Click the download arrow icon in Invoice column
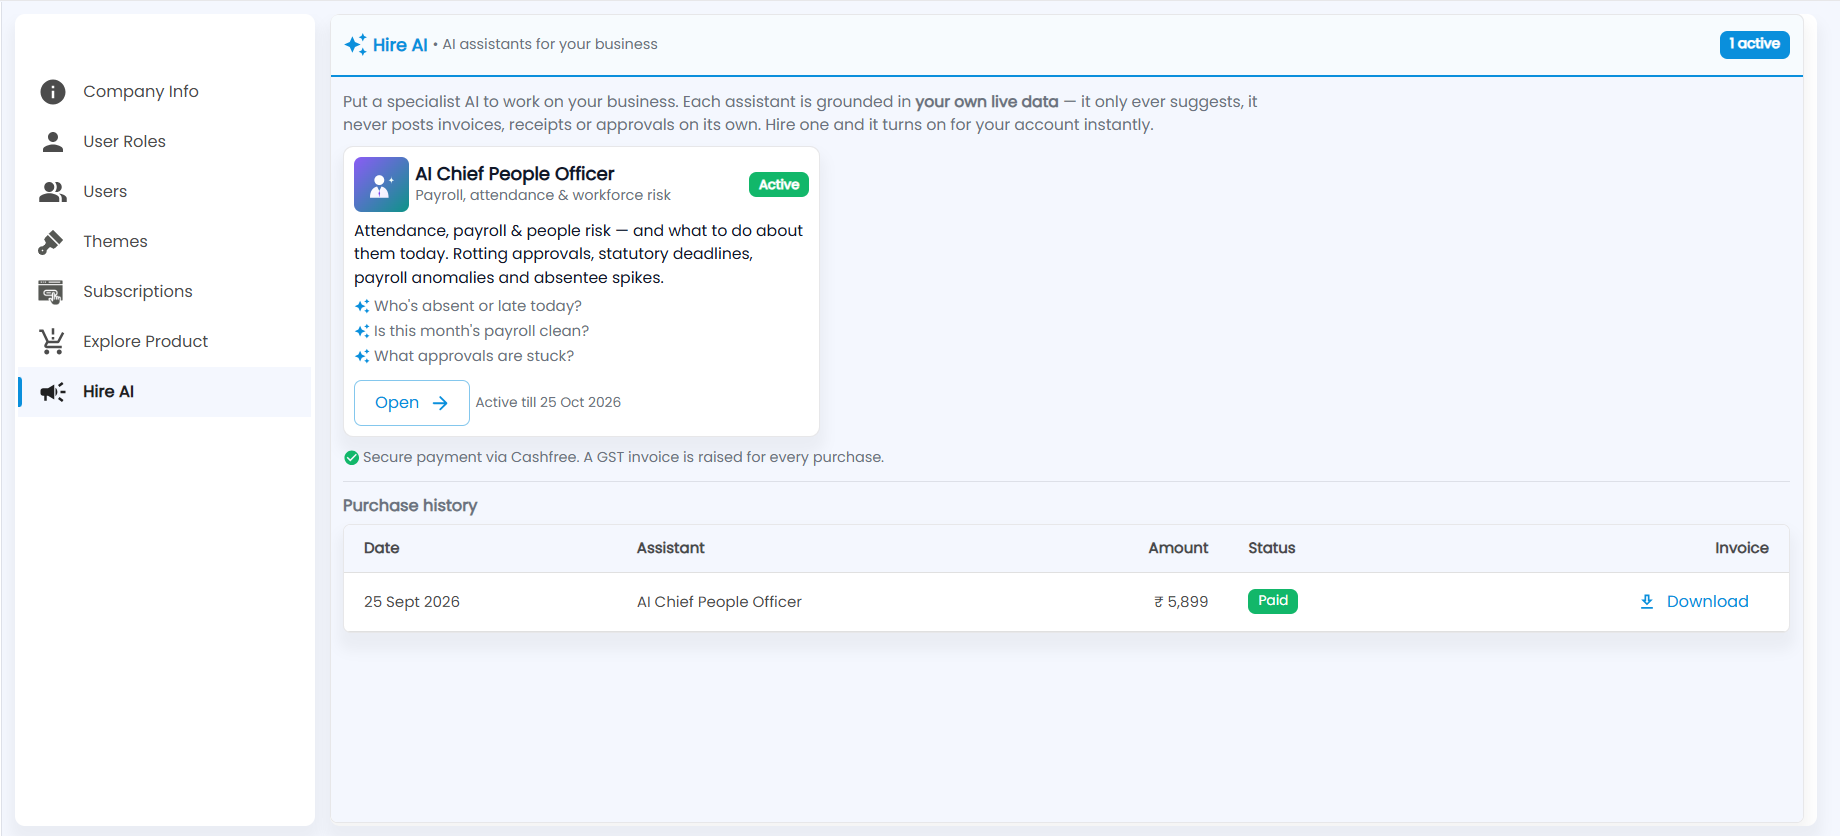Image resolution: width=1840 pixels, height=836 pixels. pyautogui.click(x=1647, y=602)
